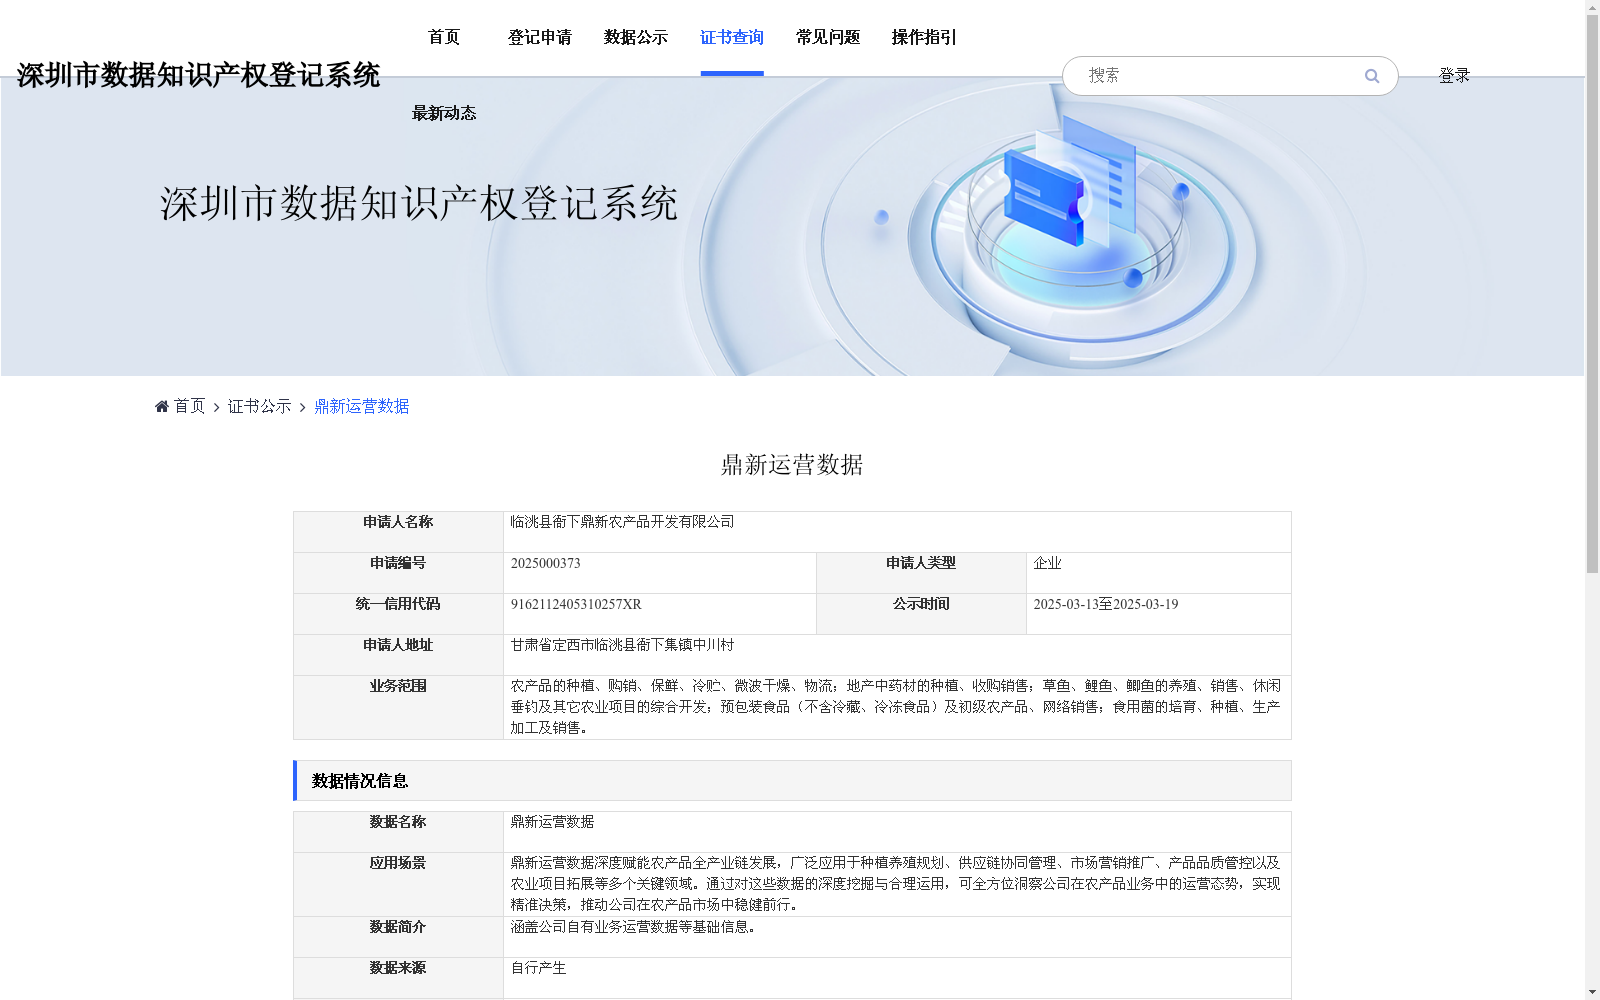This screenshot has width=1600, height=1000.
Task: Click the 申请人类型 label cell
Action: [x=921, y=573]
